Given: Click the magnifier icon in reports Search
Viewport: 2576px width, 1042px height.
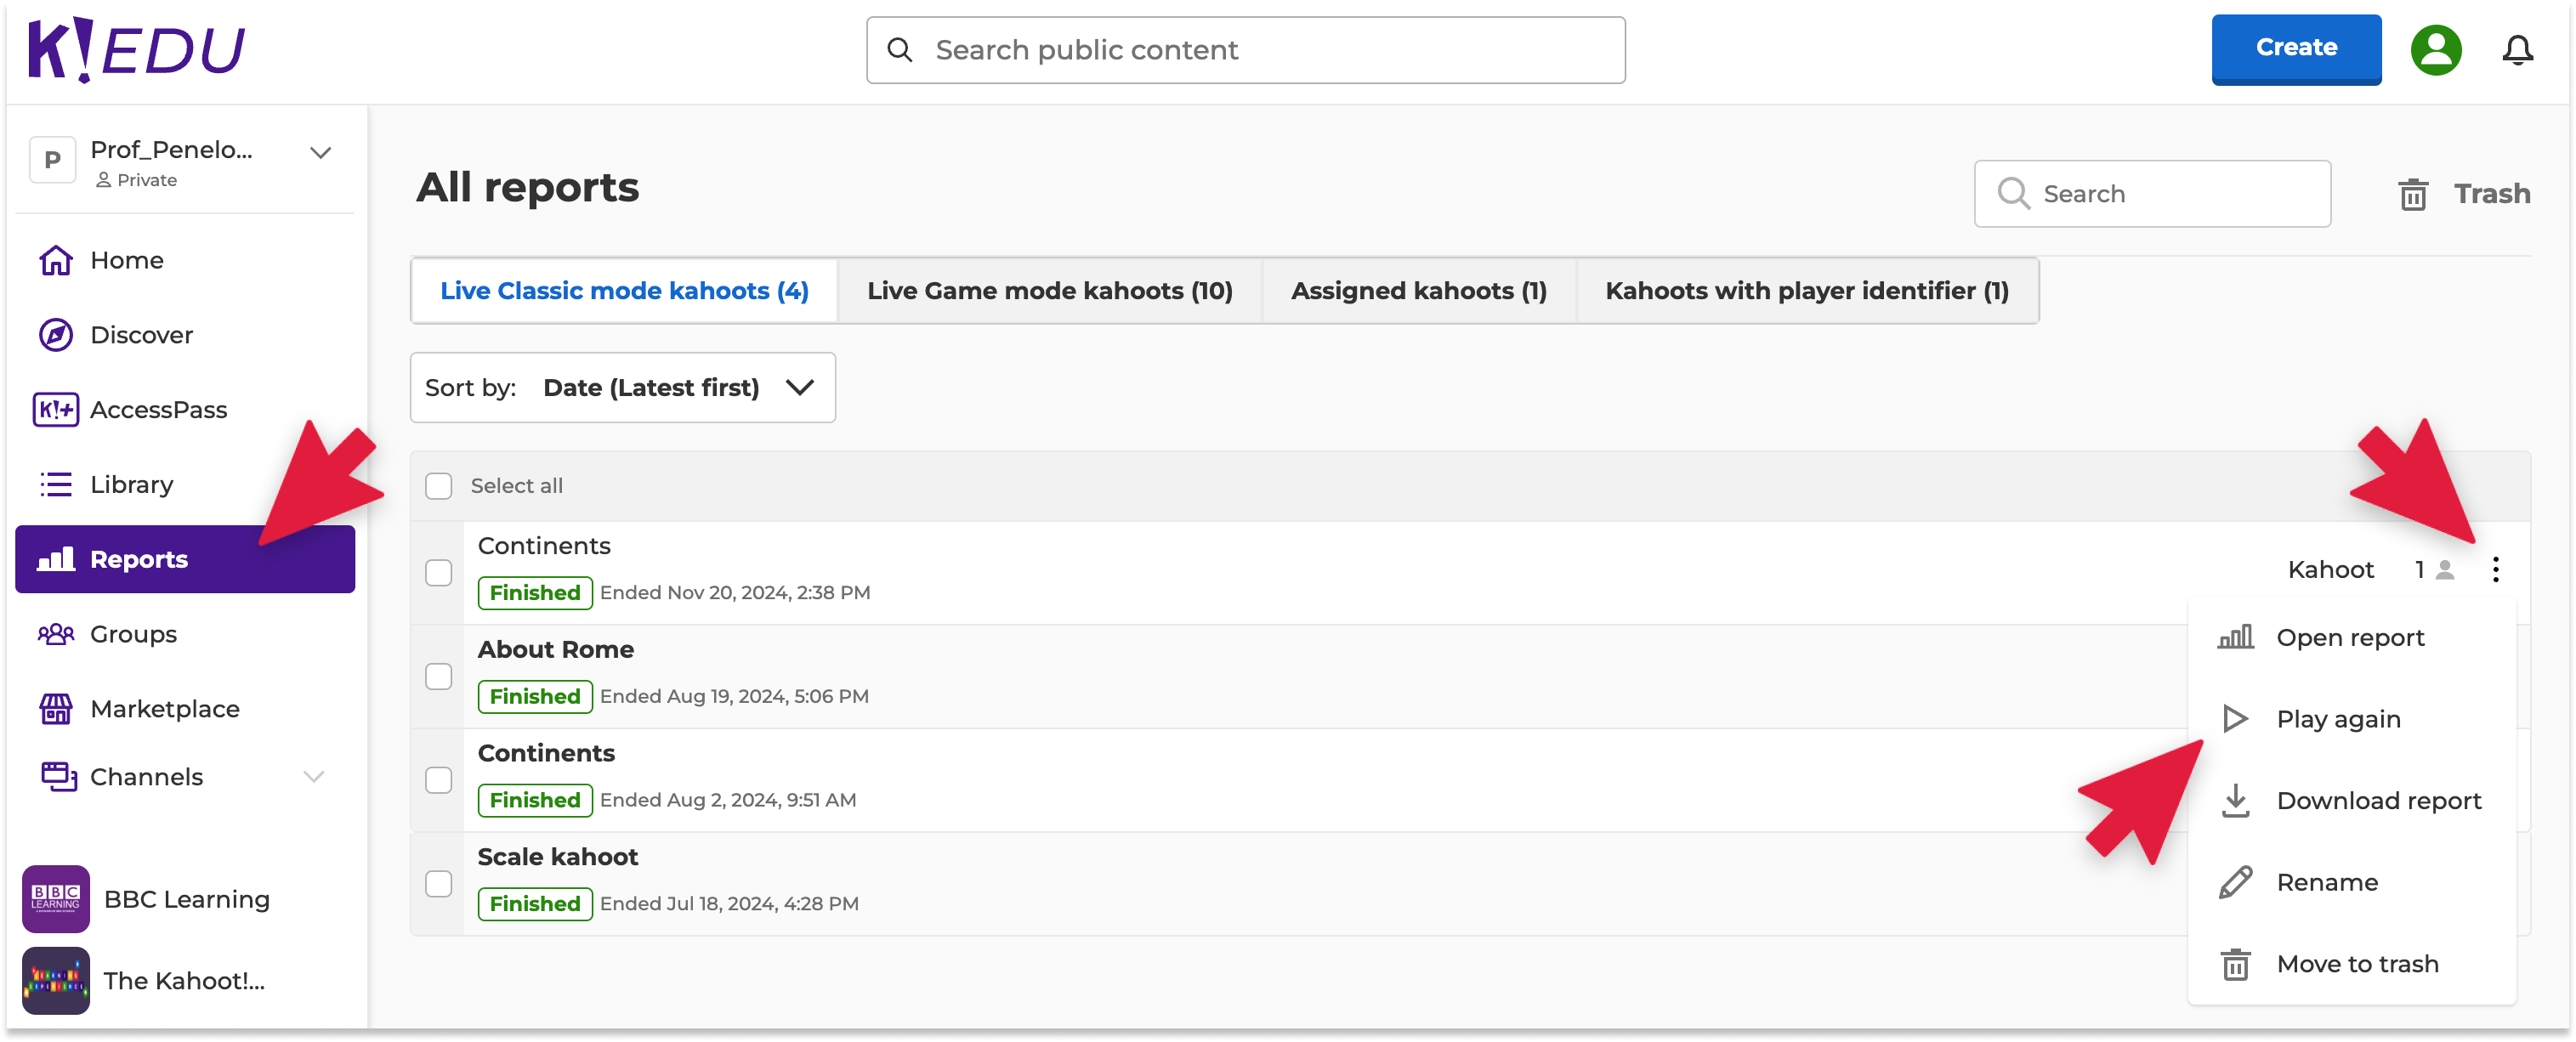Looking at the screenshot, I should pos(2013,194).
